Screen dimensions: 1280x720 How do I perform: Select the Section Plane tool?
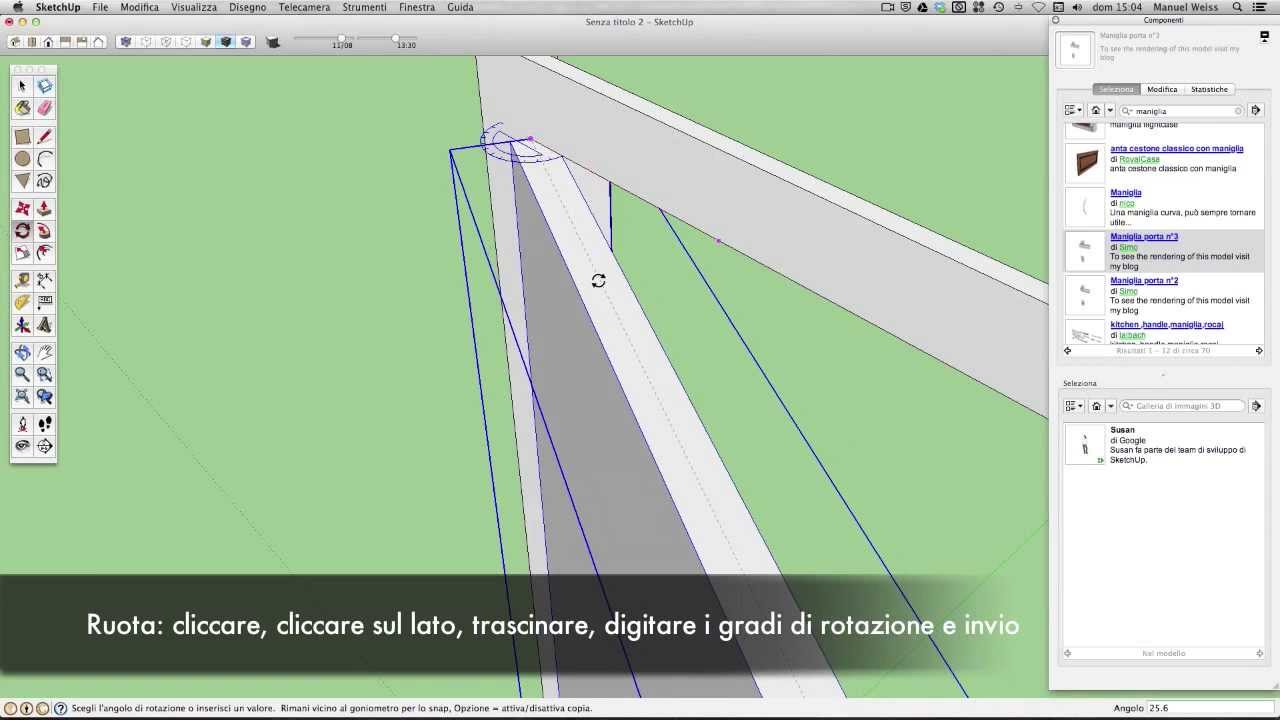44,447
